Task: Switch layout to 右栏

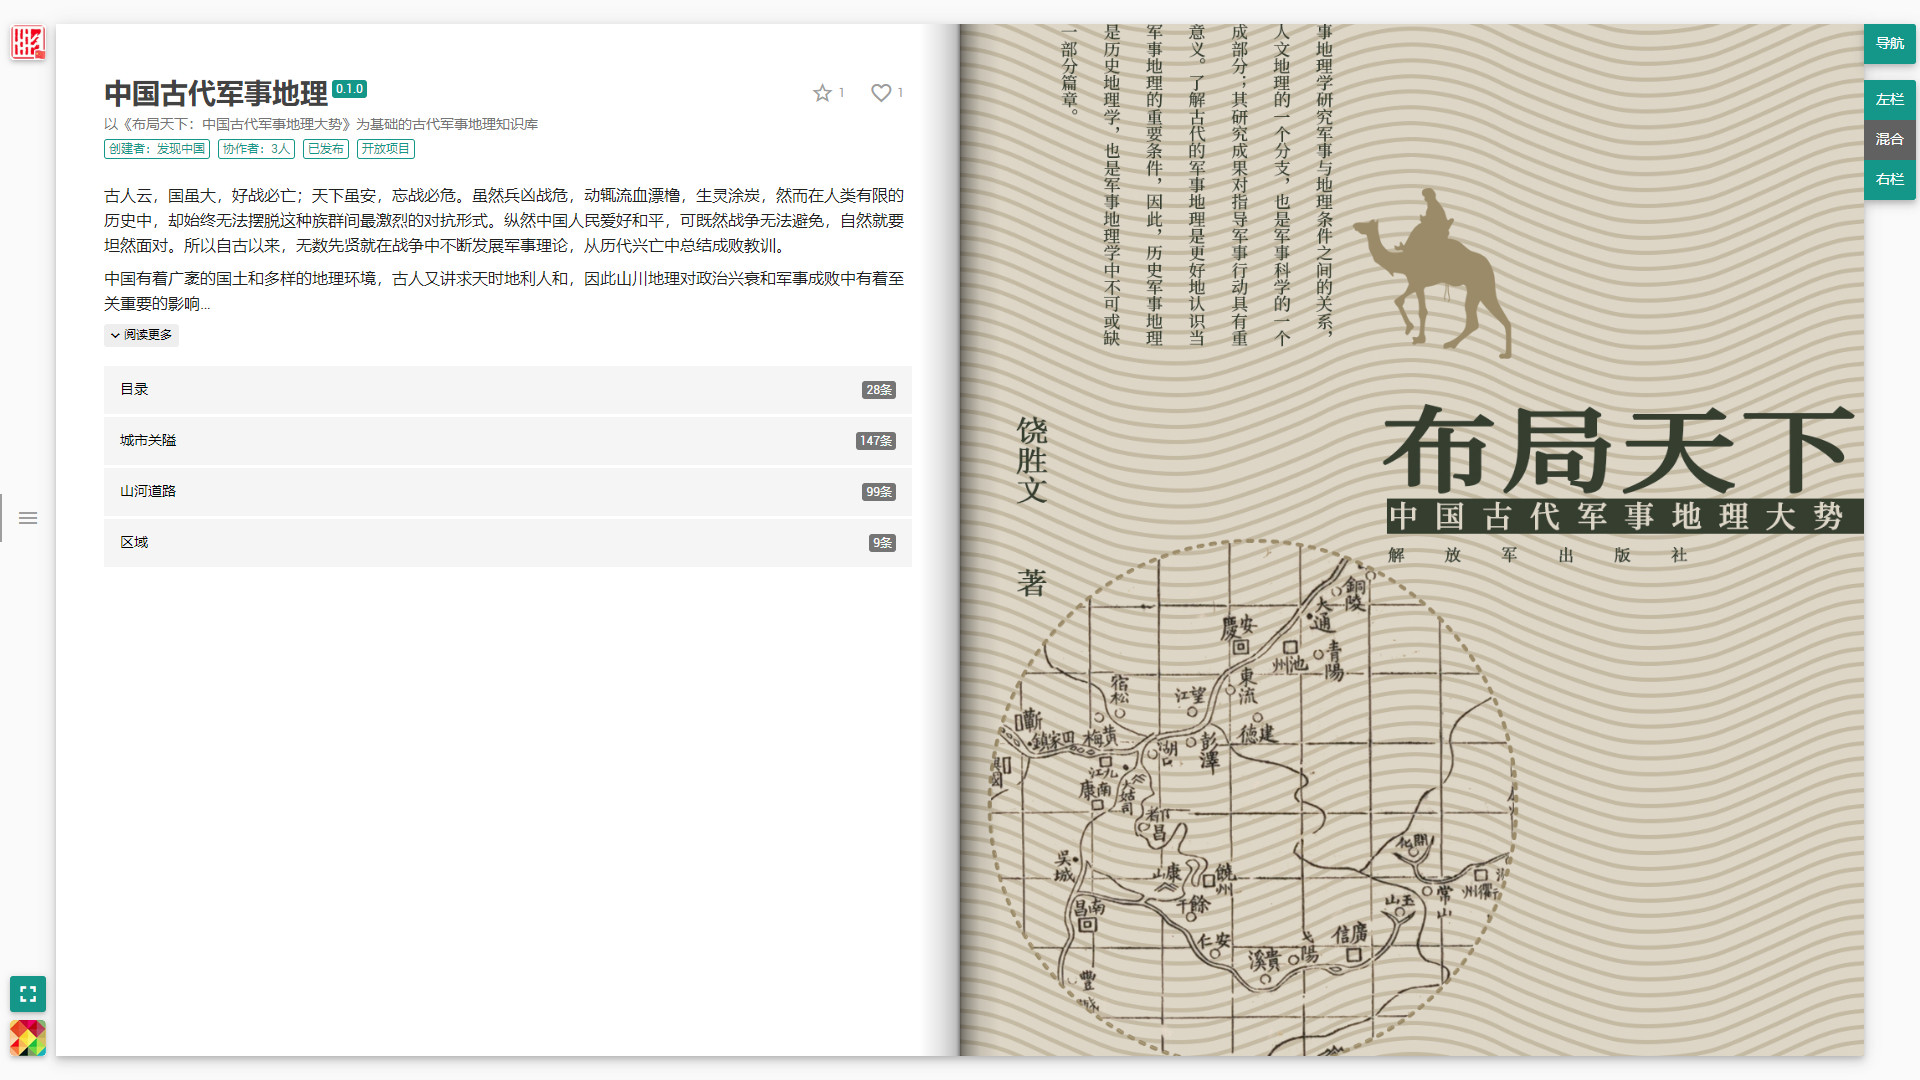Action: click(1889, 180)
